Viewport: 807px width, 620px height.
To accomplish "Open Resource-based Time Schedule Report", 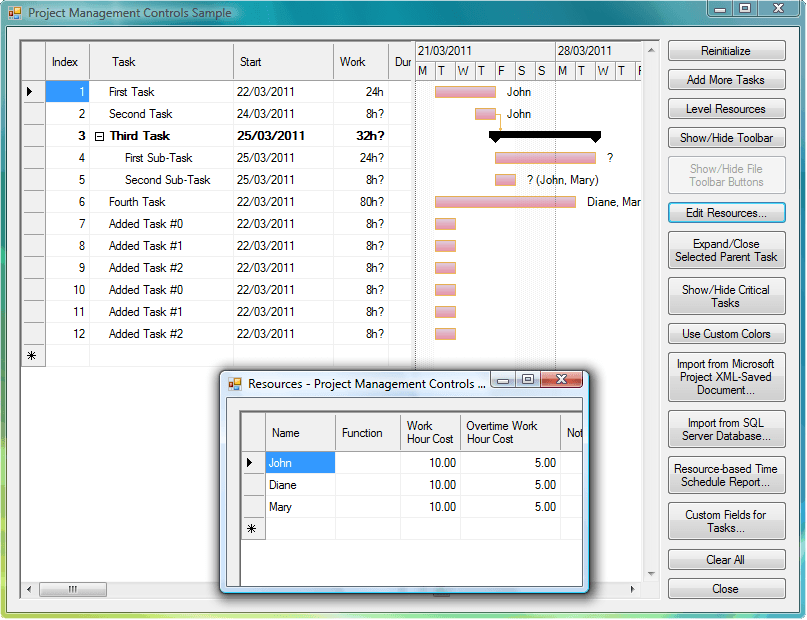I will click(x=726, y=475).
